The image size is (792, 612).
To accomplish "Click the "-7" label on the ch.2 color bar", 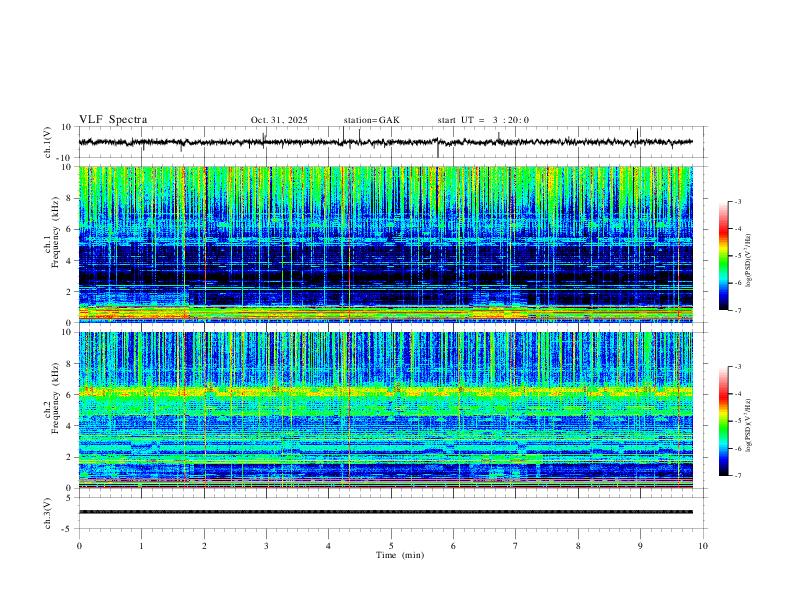I will pos(737,476).
